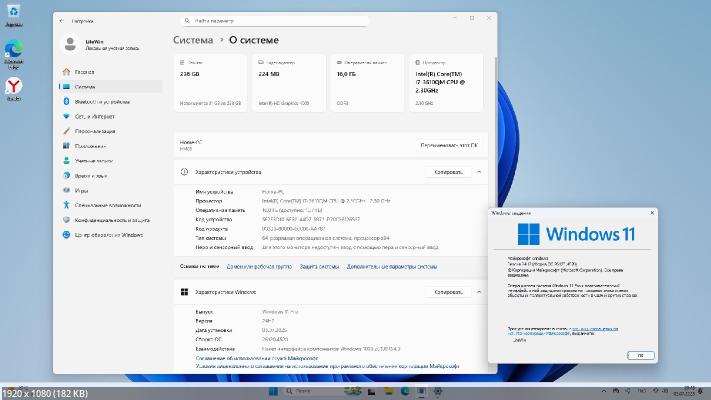
Task: Collapse the Характеристики Windows section
Action: tap(479, 292)
